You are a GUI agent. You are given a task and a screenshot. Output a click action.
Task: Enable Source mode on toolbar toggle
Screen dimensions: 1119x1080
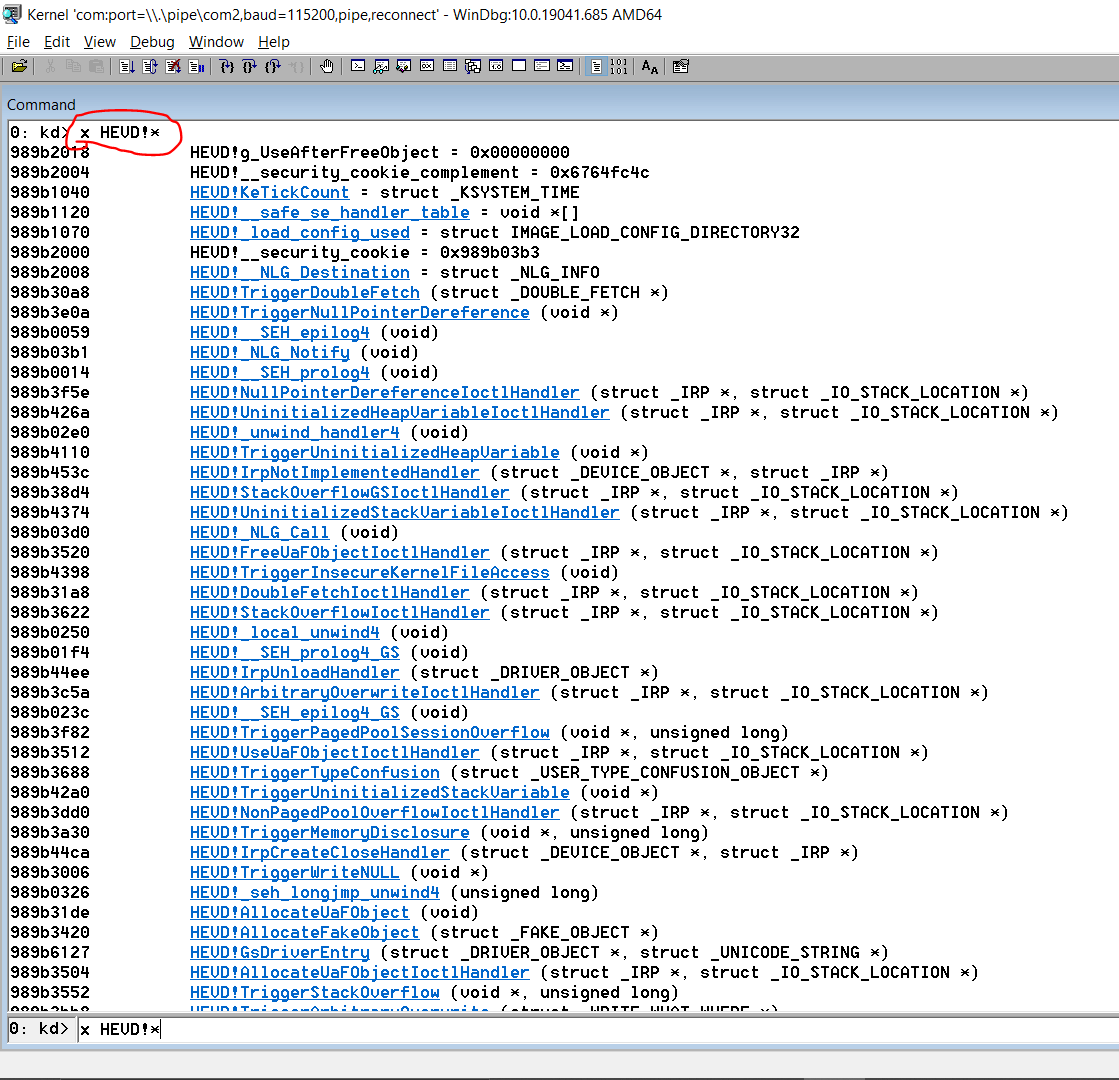596,67
